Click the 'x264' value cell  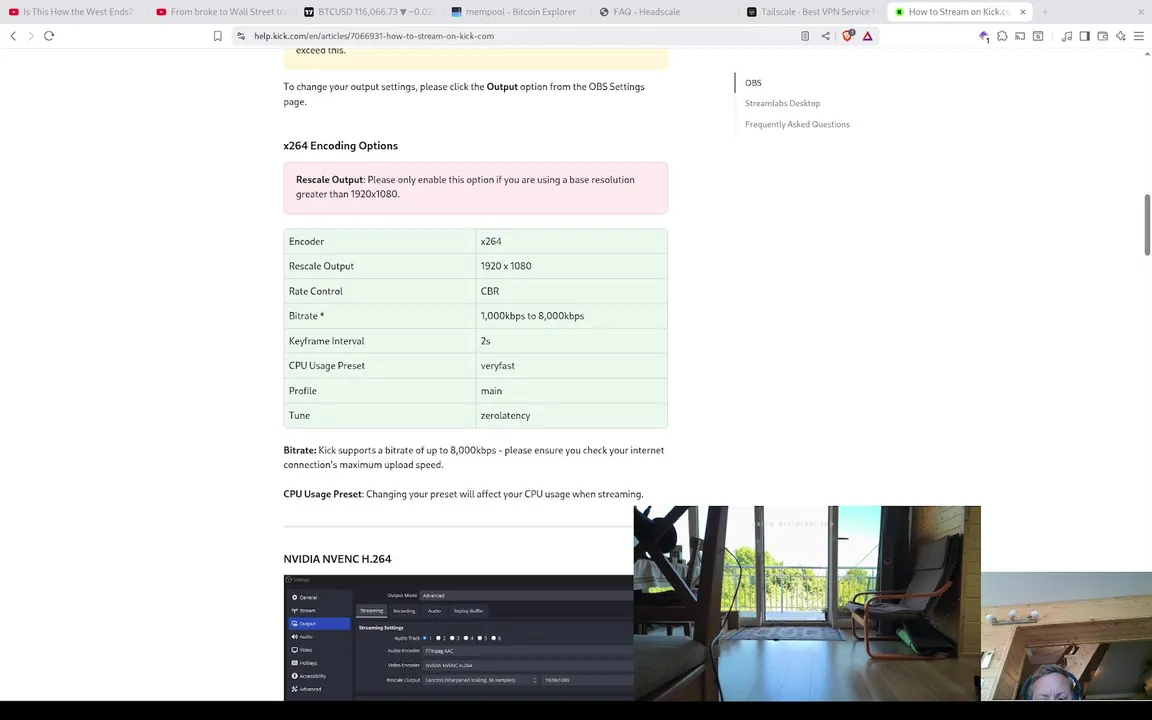[x=572, y=242]
